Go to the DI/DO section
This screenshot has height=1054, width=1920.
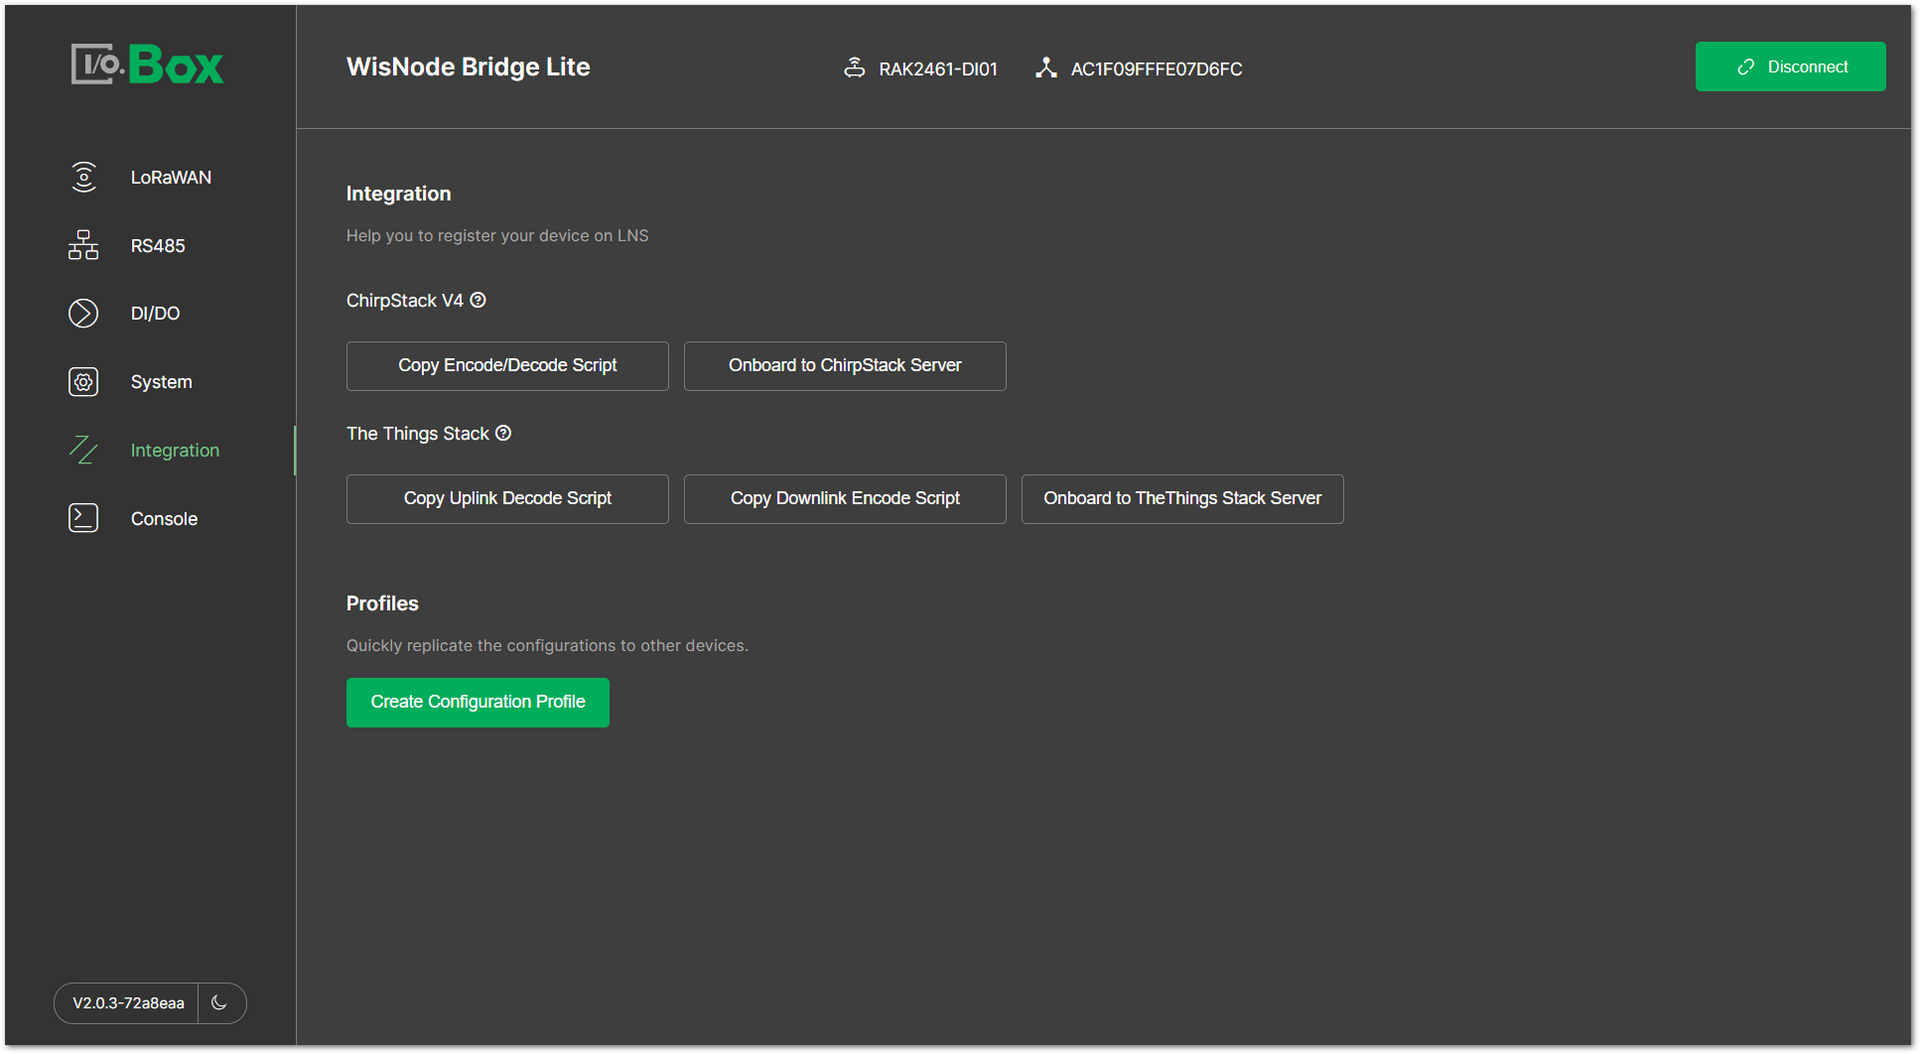(x=155, y=313)
